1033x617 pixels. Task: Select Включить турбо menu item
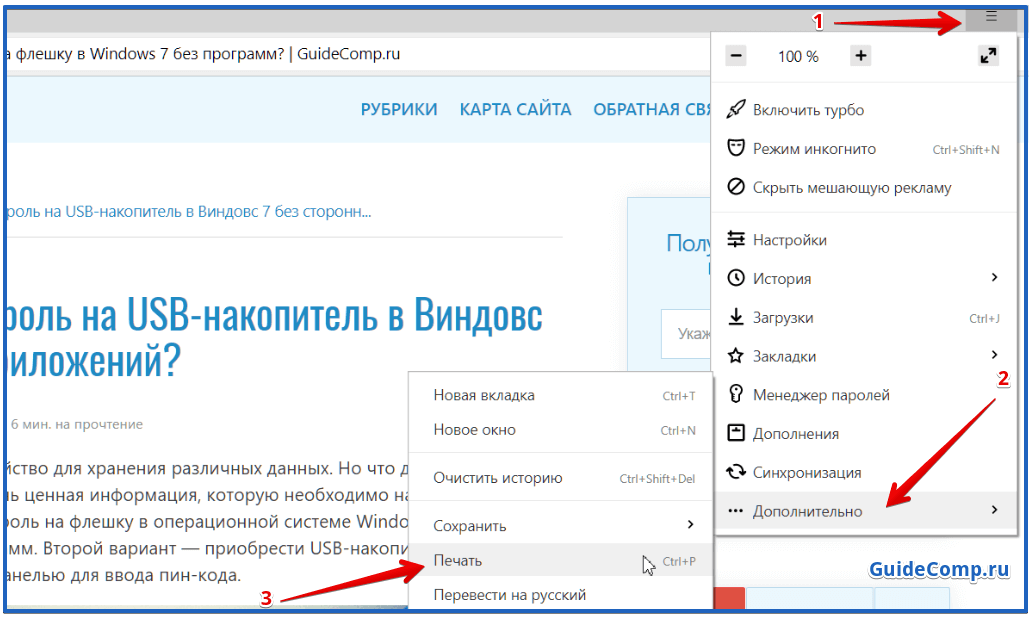865,110
